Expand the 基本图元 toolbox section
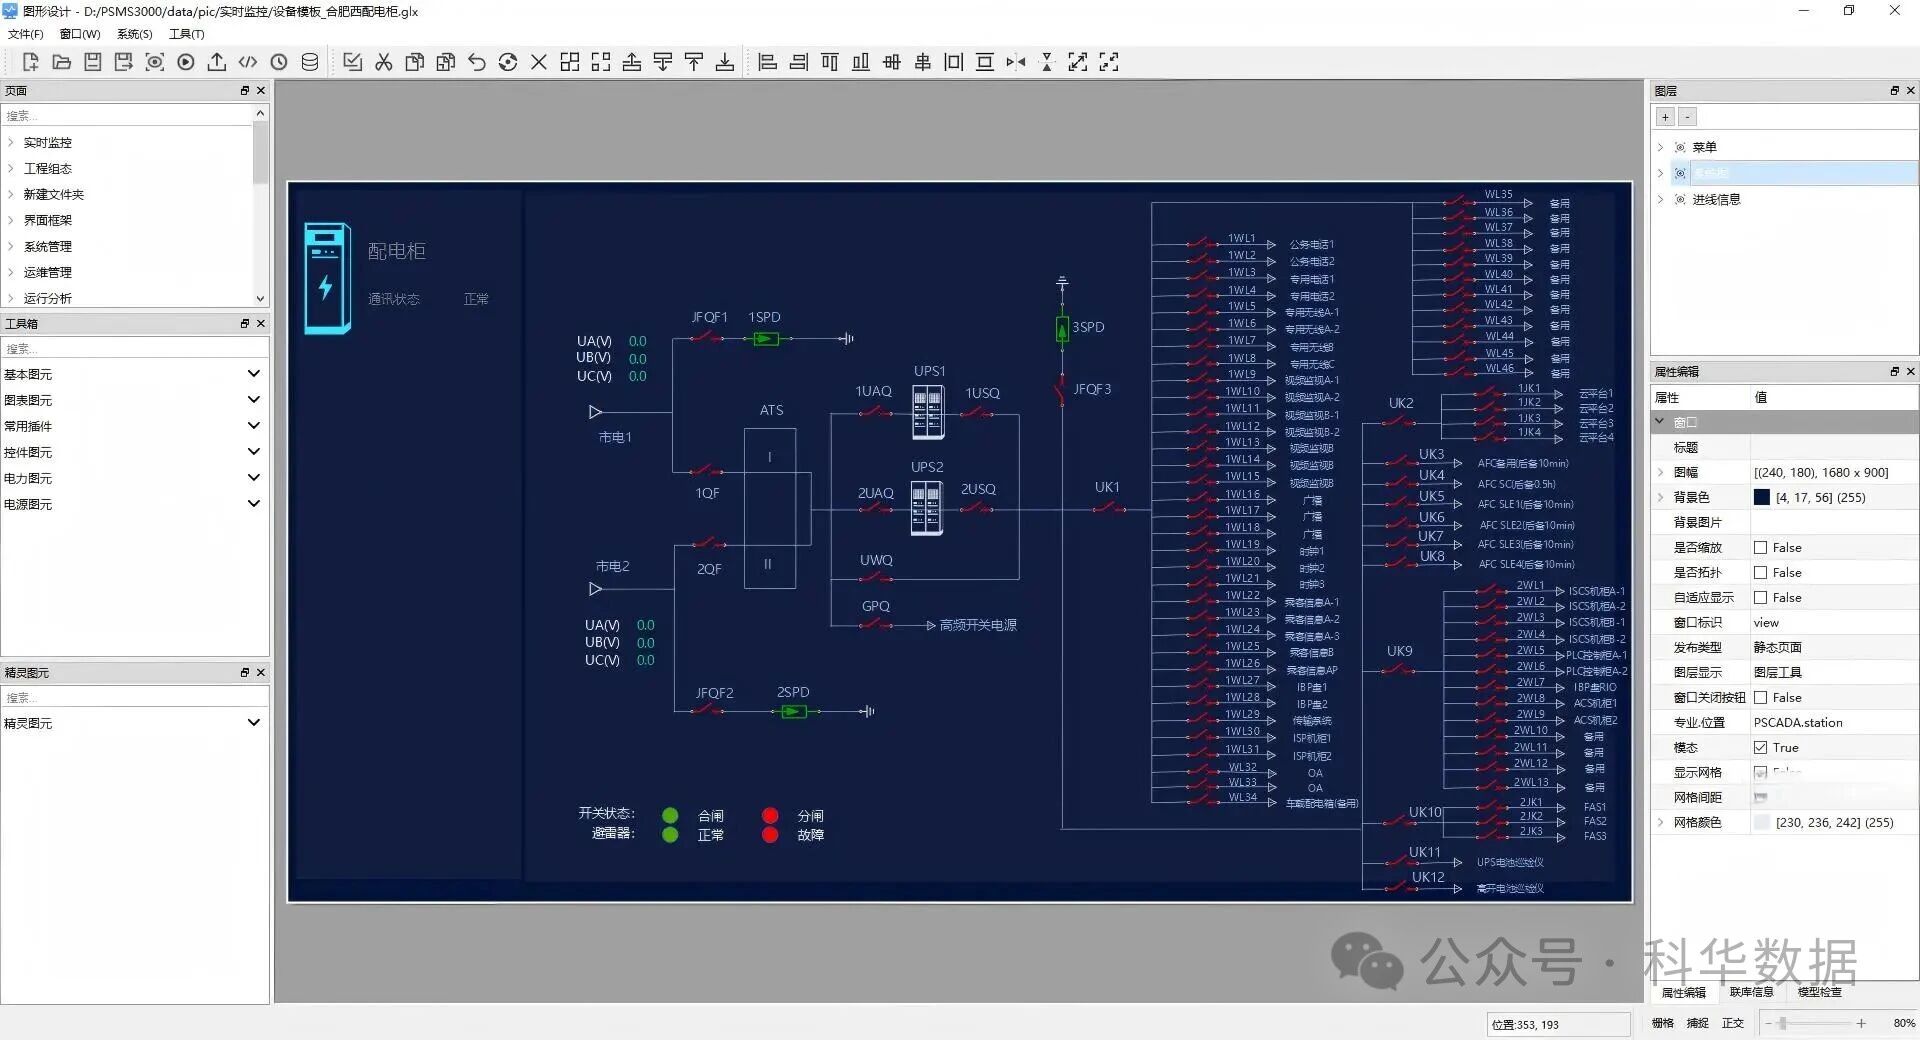The image size is (1920, 1040). [x=254, y=374]
